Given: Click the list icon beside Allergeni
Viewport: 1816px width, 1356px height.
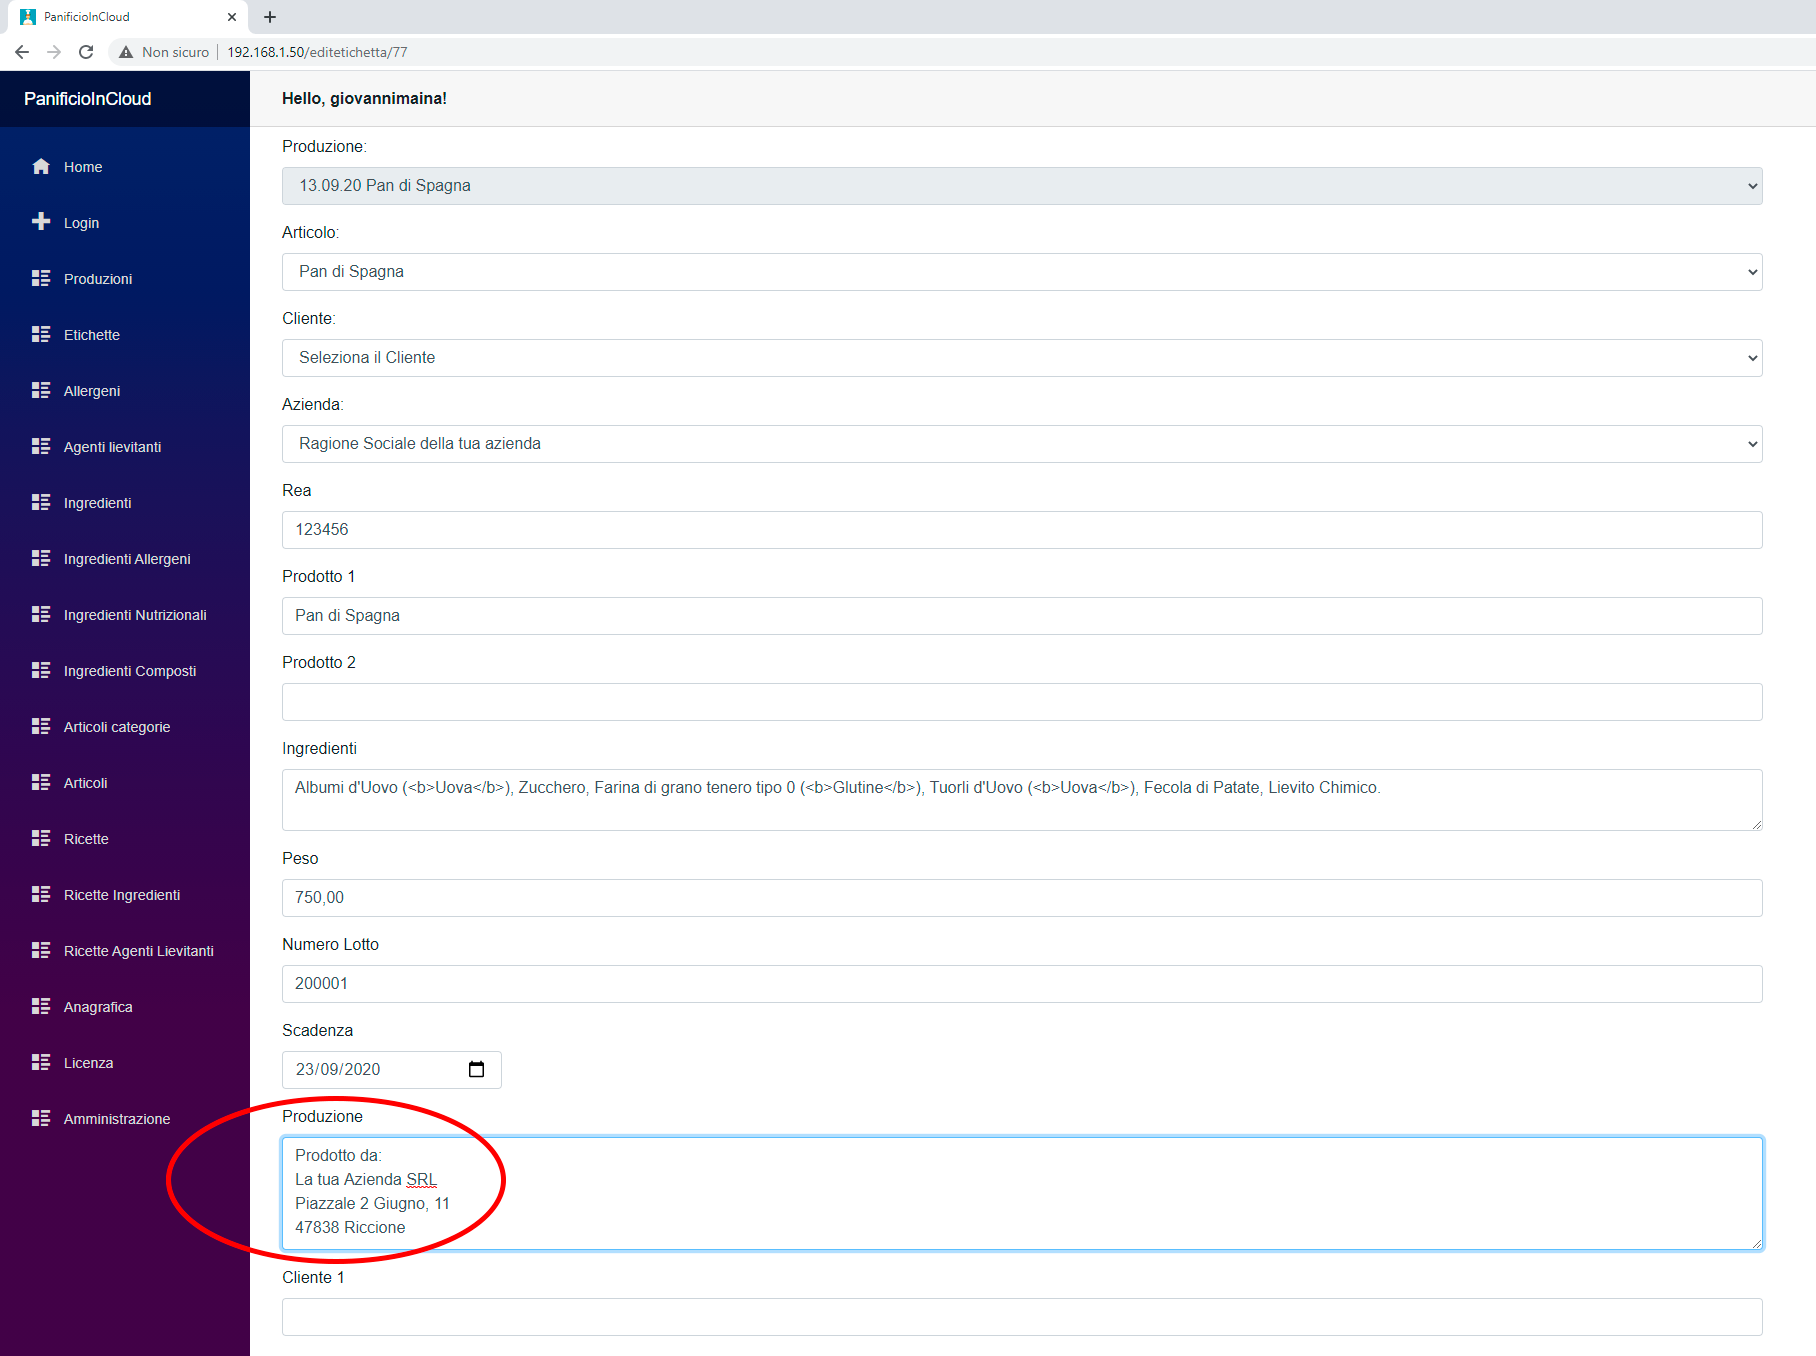Looking at the screenshot, I should [x=41, y=390].
